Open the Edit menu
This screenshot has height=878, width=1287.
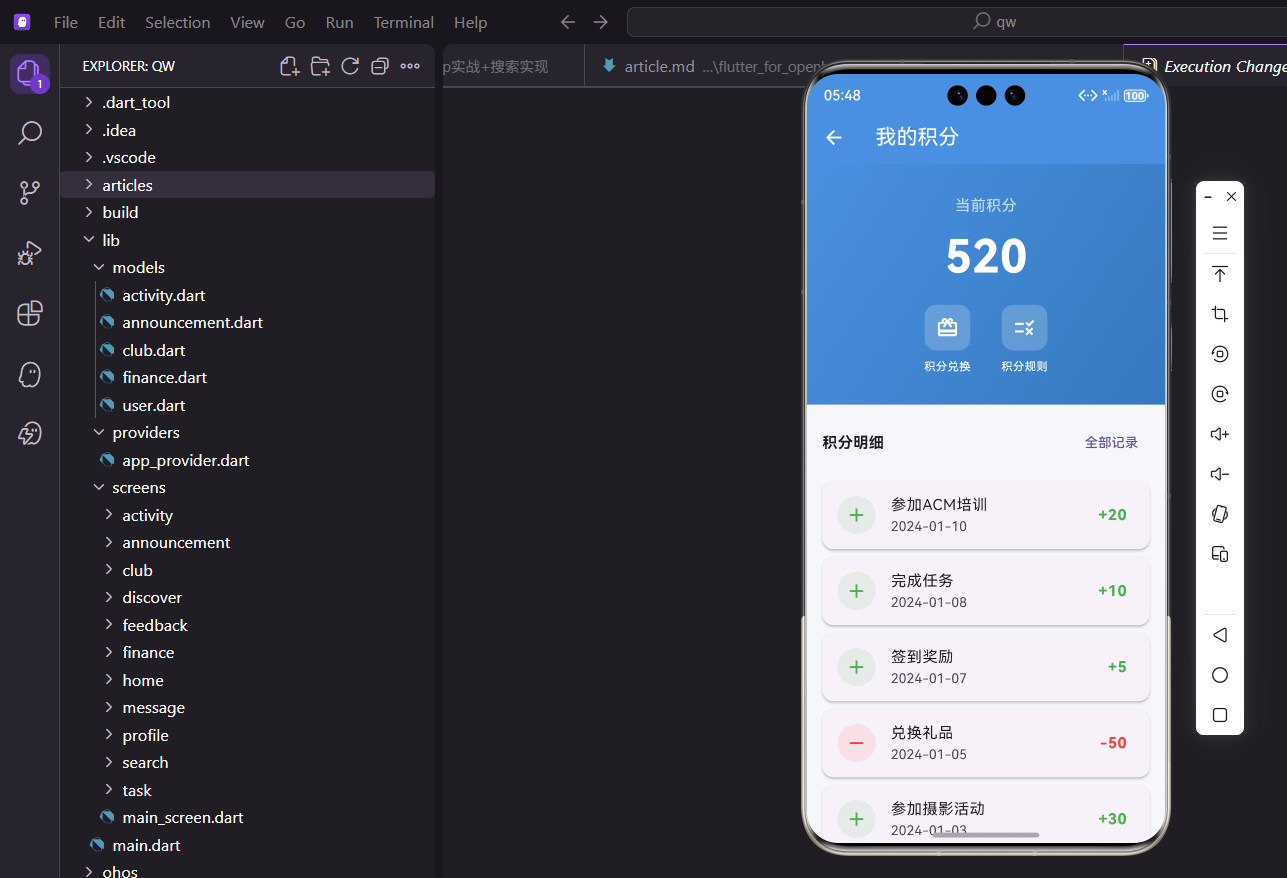coord(112,22)
